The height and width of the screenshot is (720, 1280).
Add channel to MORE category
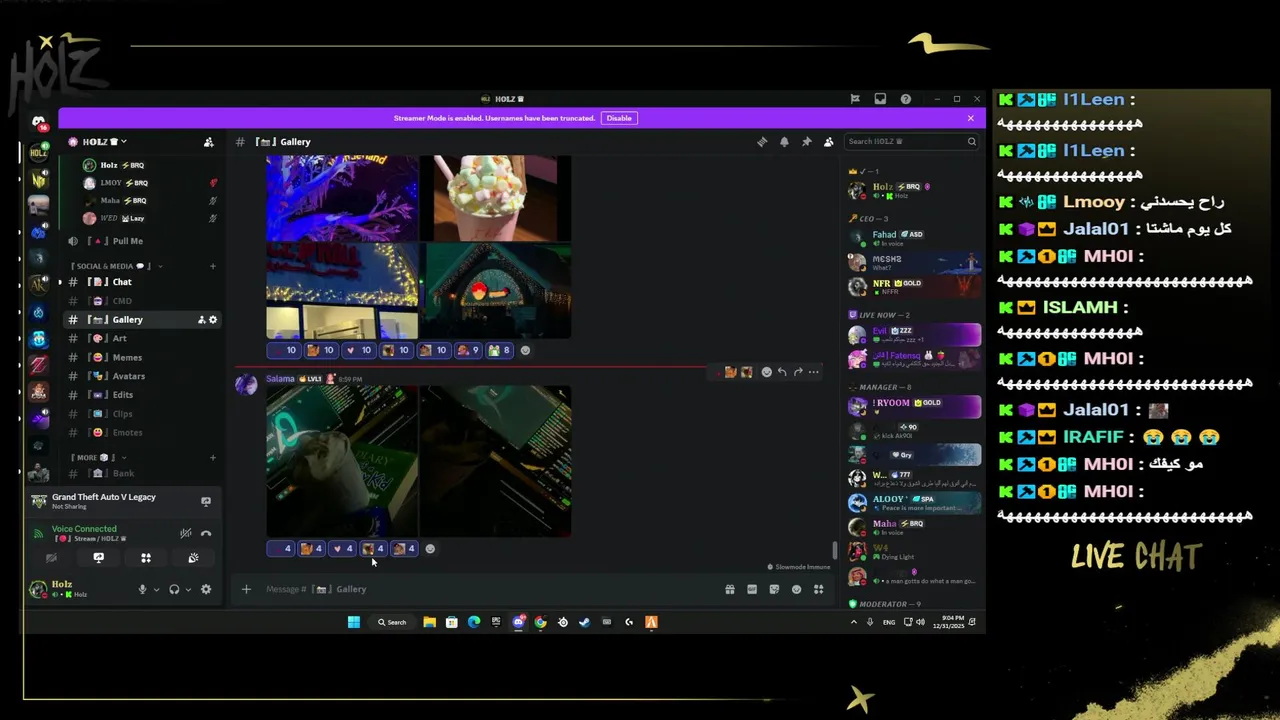213,457
